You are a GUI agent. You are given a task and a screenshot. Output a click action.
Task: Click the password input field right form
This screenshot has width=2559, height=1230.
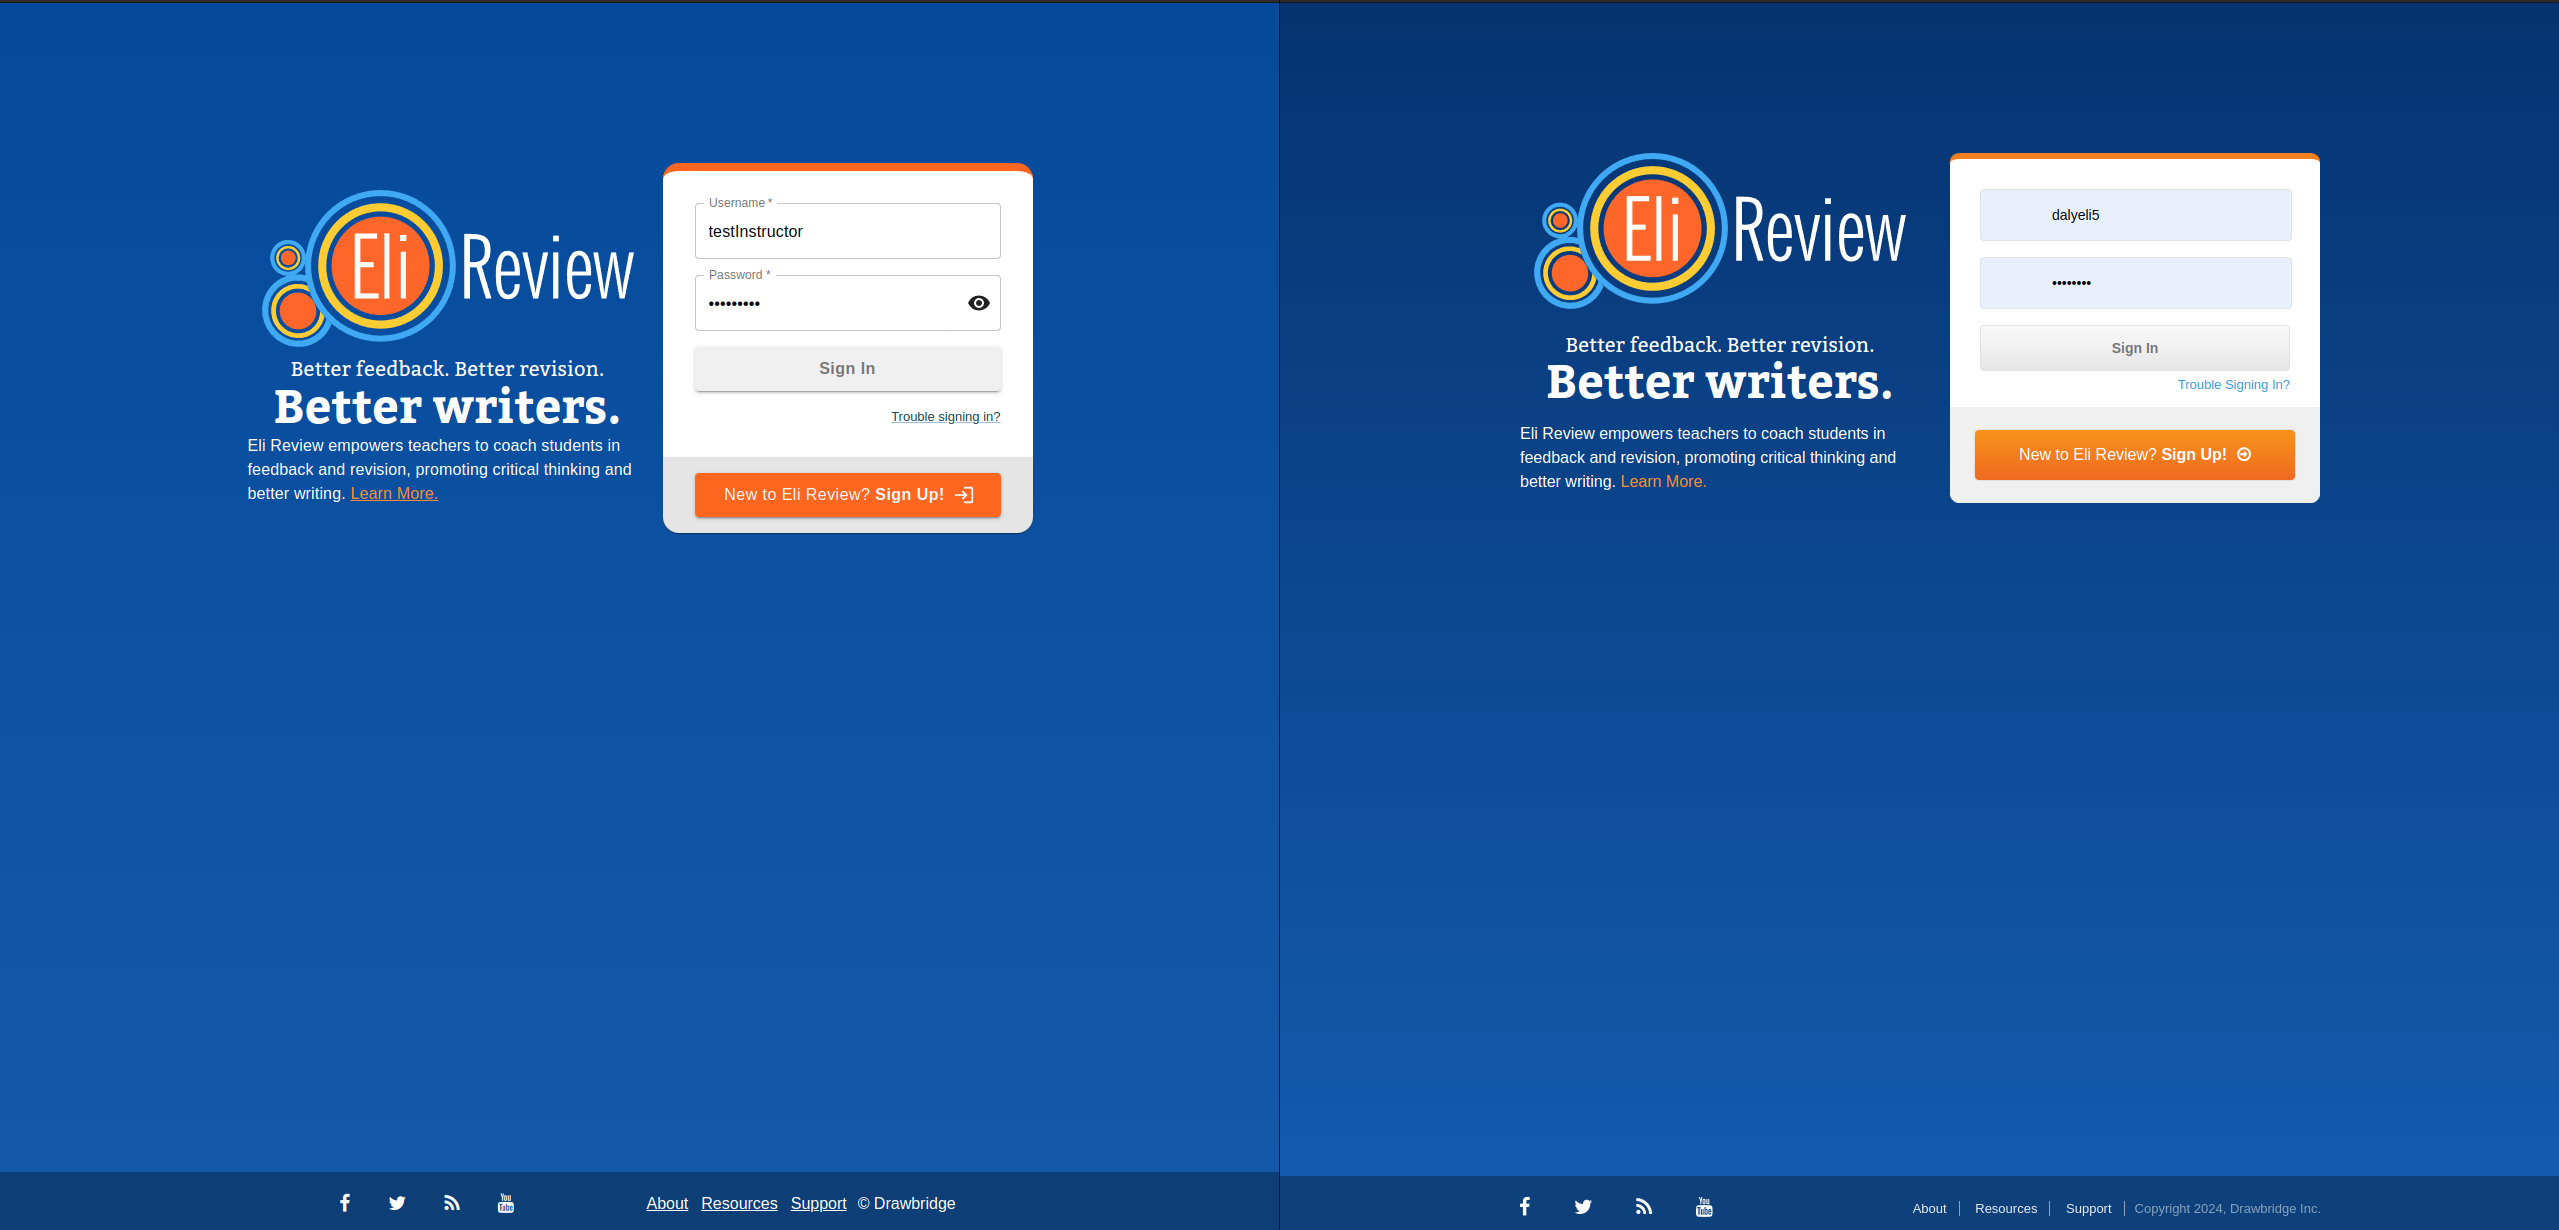[2135, 282]
